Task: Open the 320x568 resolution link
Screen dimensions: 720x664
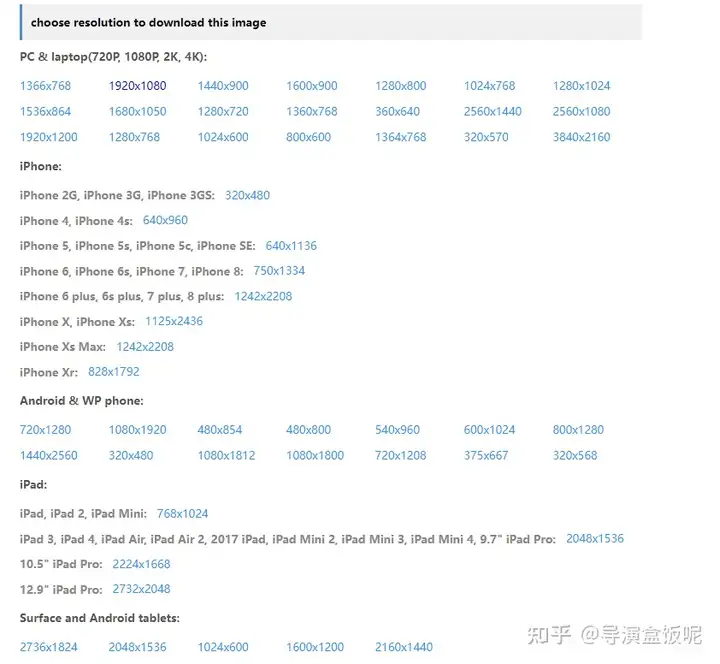Action: point(575,456)
